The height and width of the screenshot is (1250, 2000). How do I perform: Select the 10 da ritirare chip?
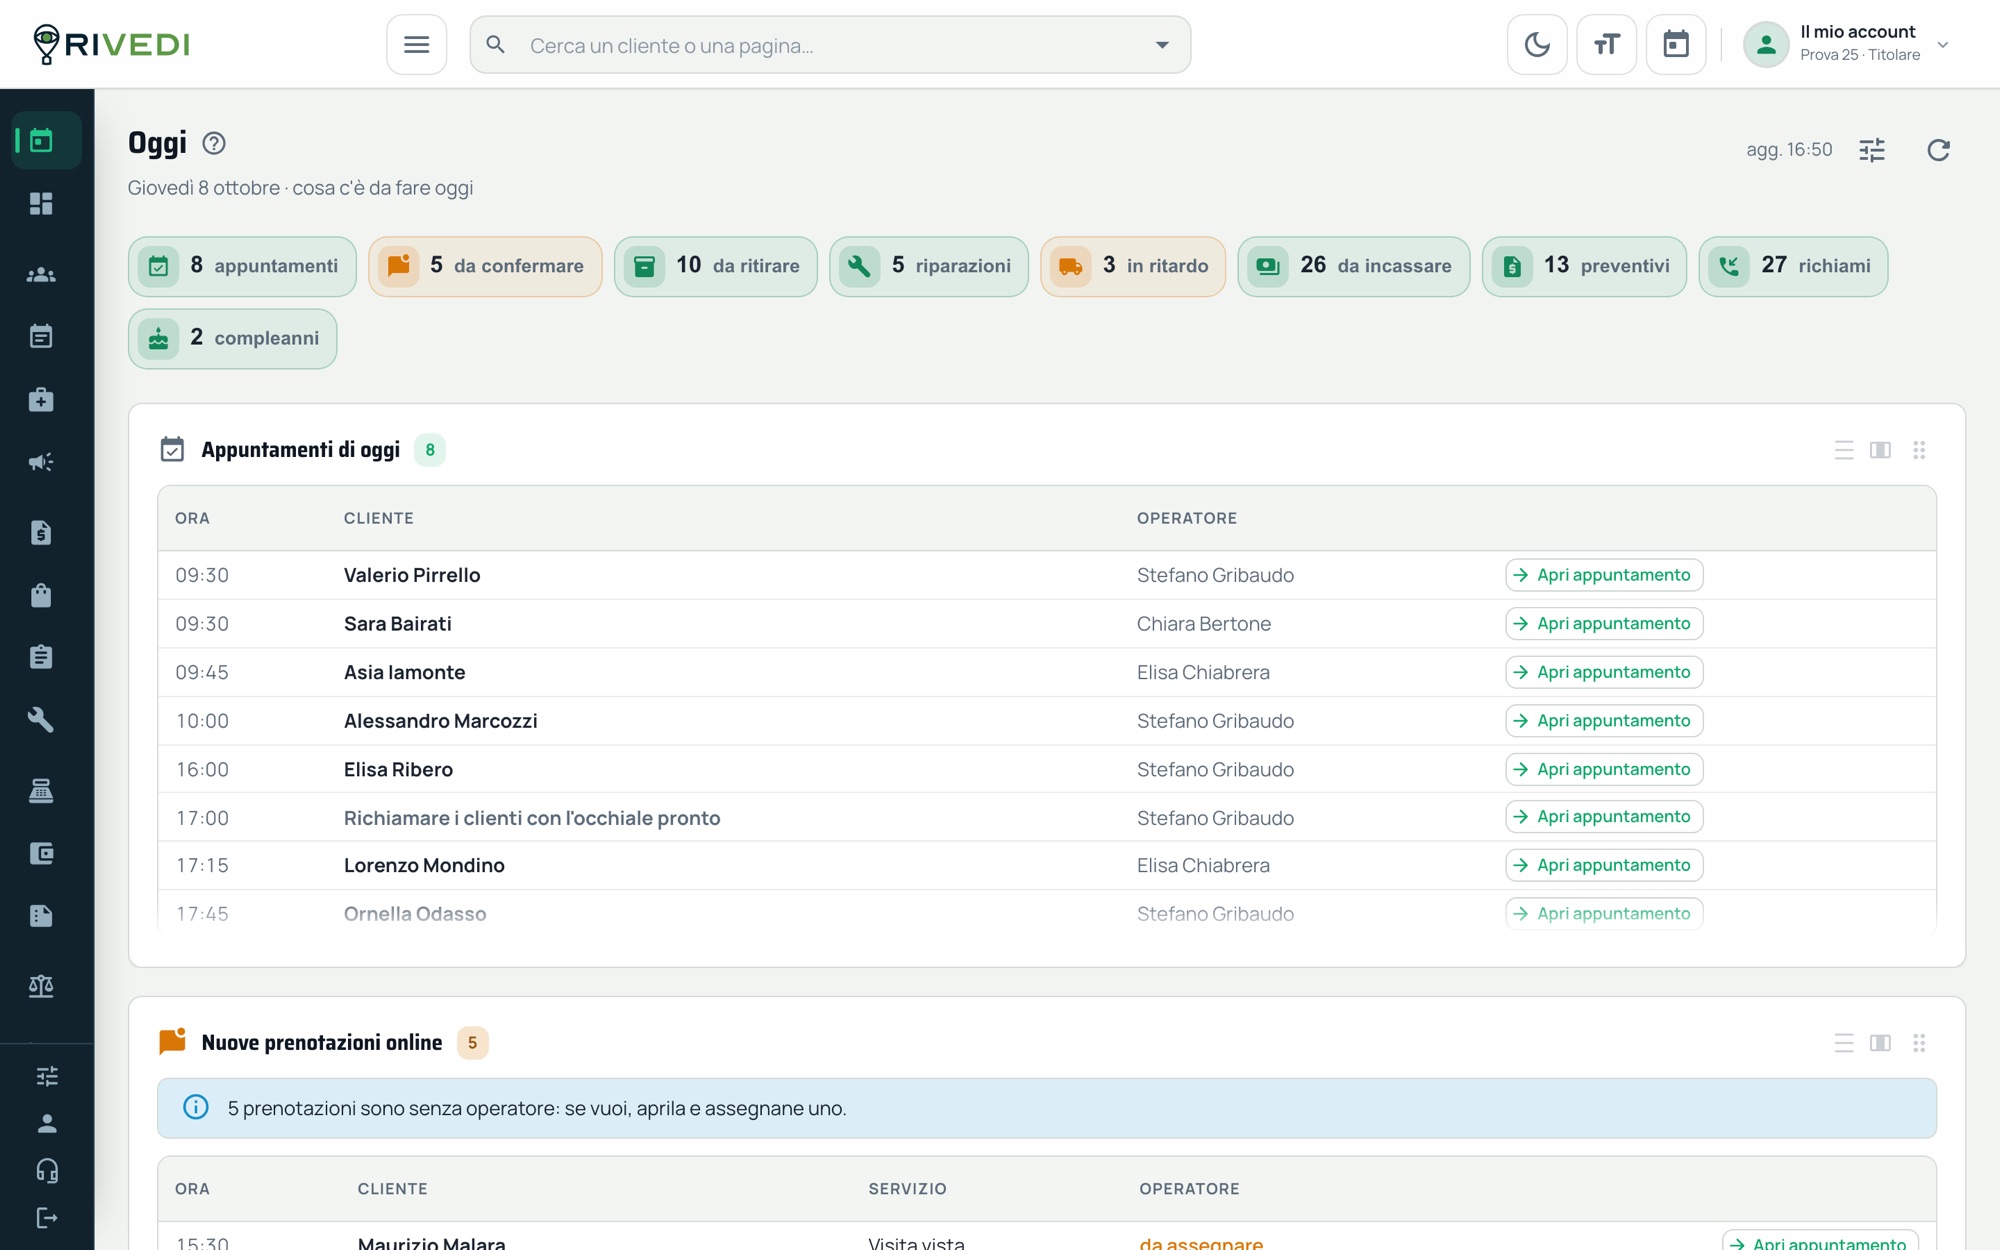pos(716,266)
